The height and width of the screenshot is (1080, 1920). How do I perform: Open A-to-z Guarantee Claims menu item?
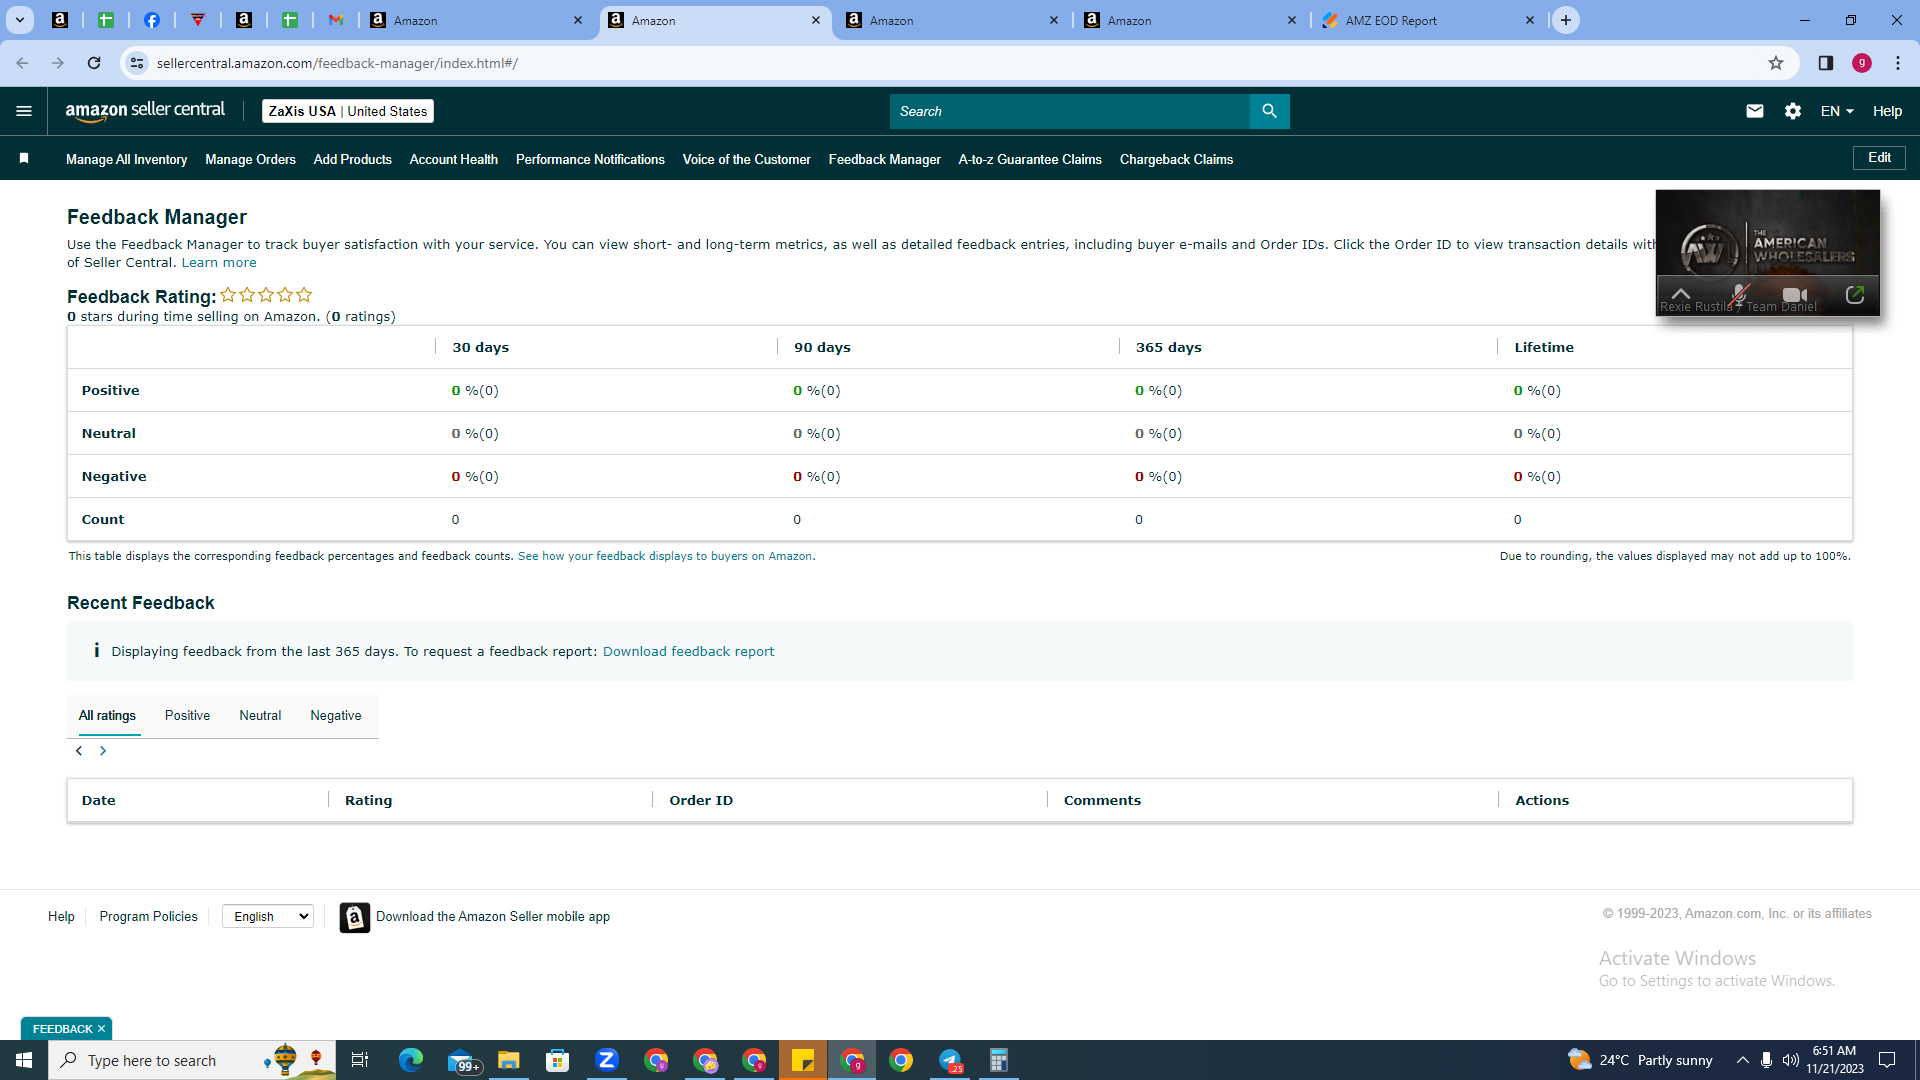click(x=1030, y=159)
